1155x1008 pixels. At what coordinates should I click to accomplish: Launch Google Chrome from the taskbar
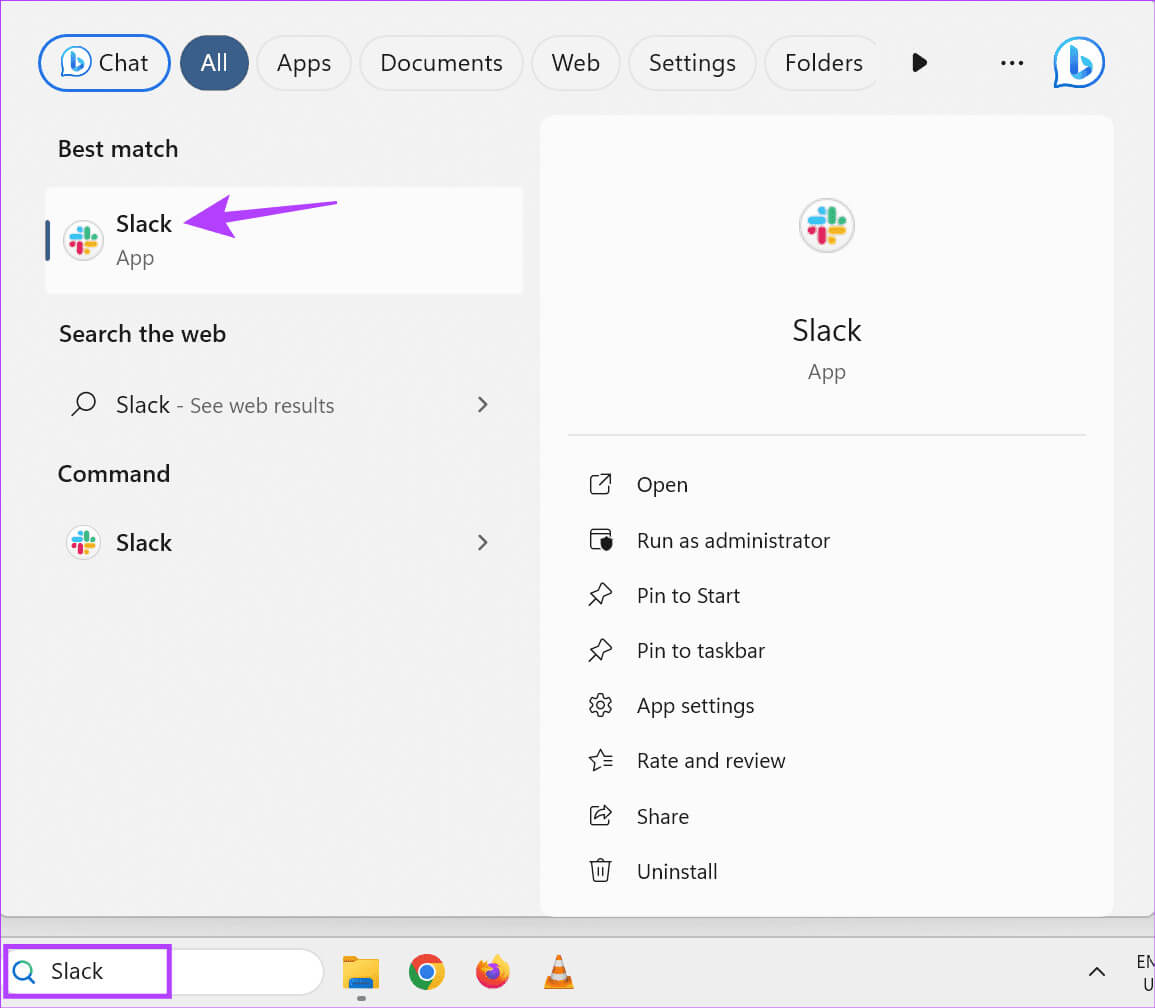426,972
